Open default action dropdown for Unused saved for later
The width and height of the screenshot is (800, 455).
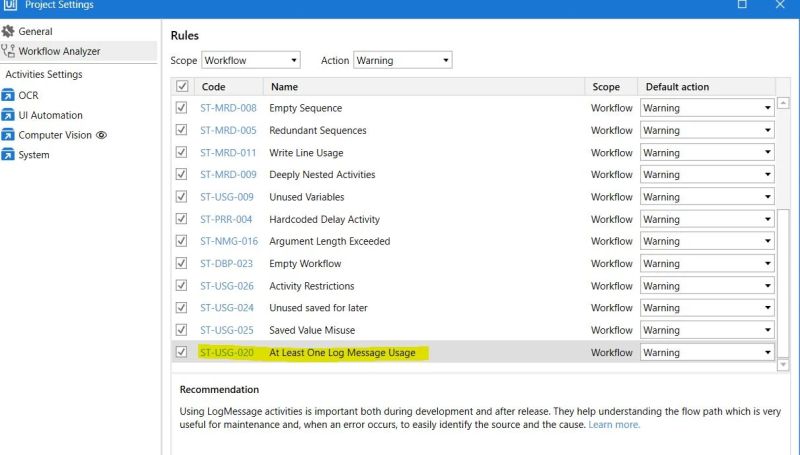click(707, 308)
